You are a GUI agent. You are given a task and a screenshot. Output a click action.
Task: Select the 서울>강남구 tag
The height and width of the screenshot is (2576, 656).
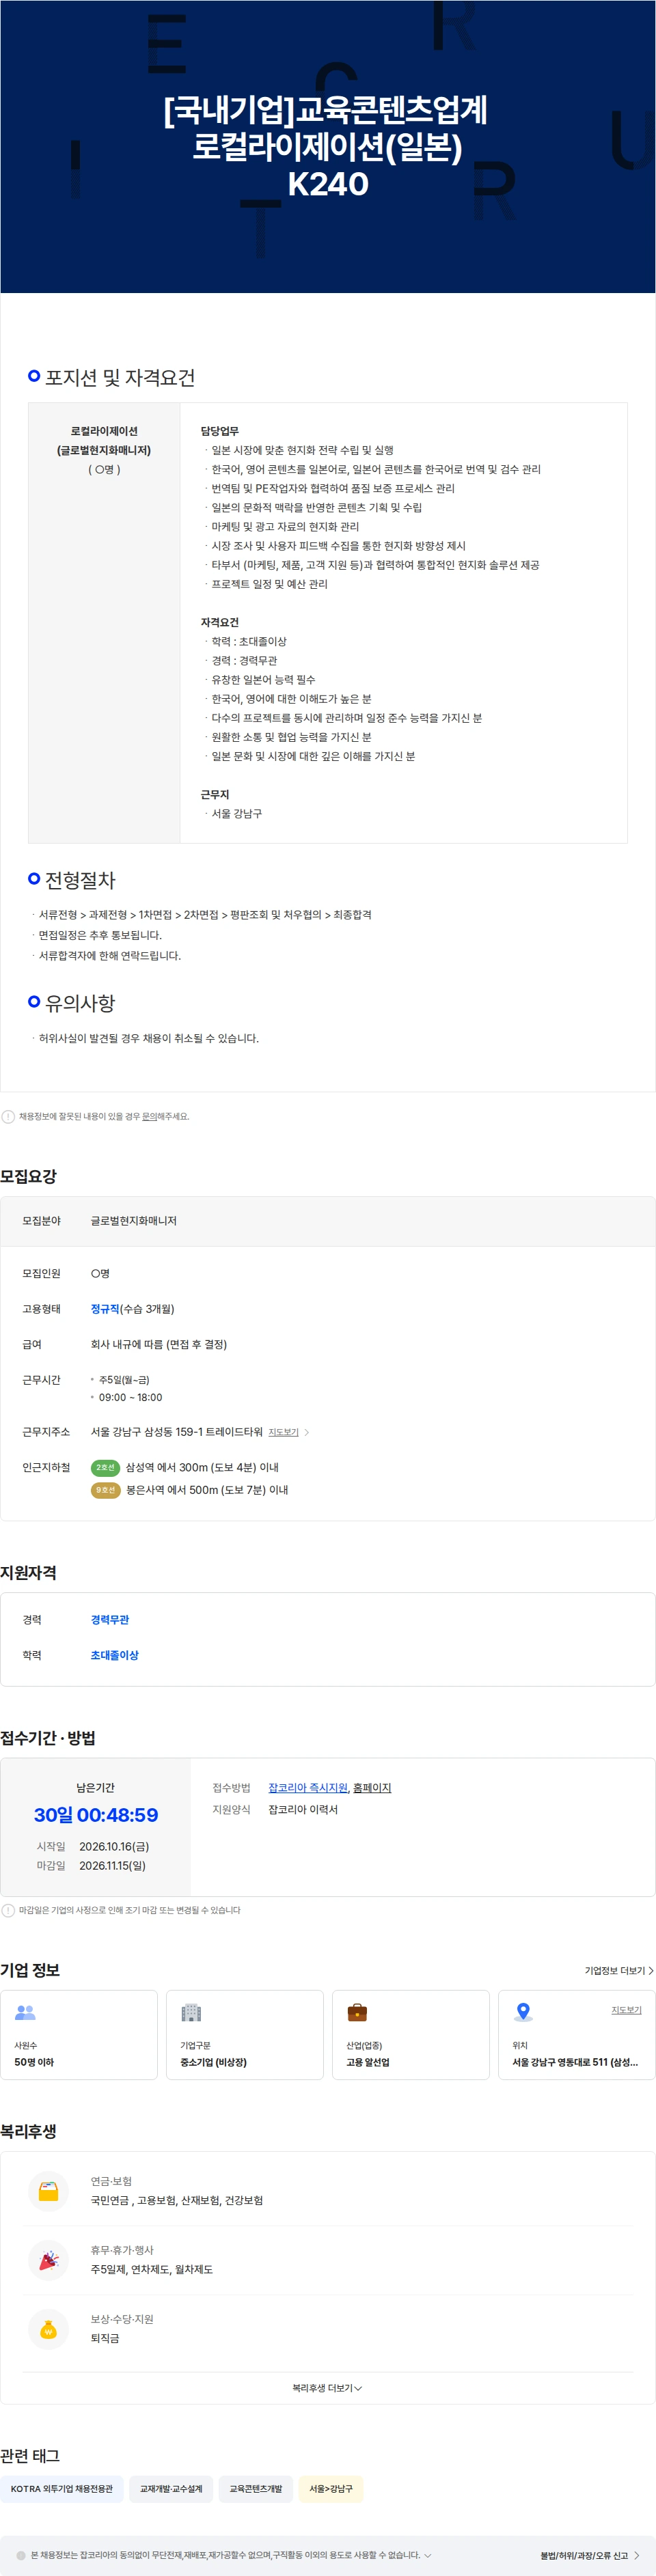tap(331, 2489)
